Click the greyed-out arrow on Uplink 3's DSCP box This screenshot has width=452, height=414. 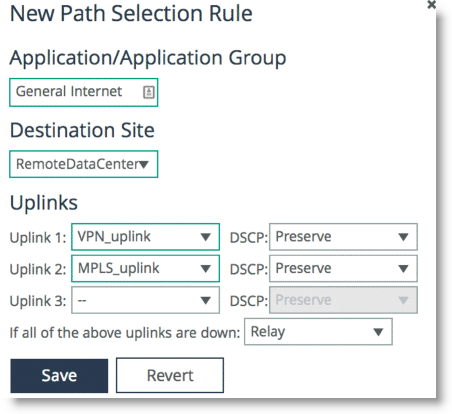point(403,300)
